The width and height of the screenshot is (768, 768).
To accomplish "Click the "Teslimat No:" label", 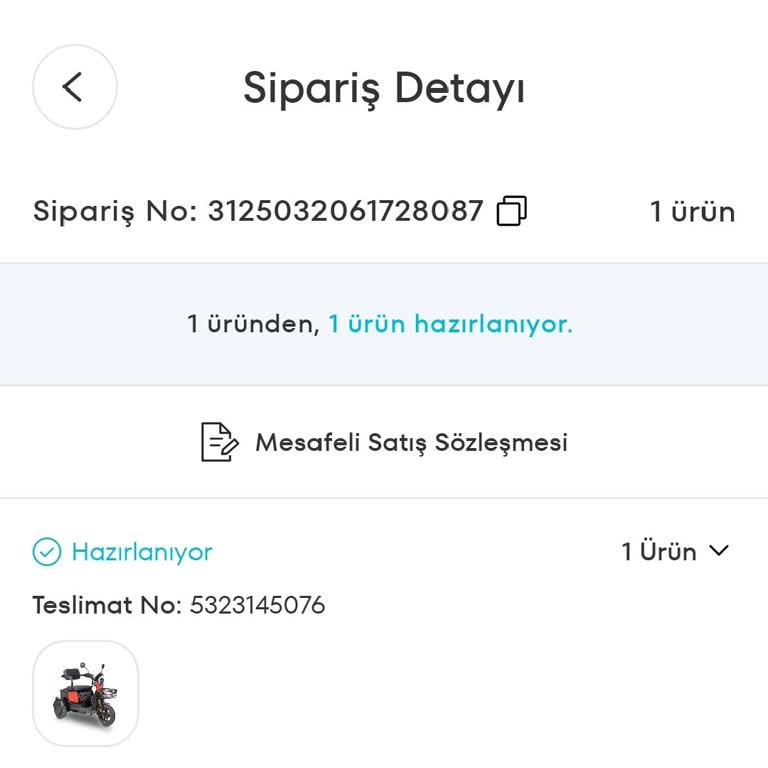I will tap(108, 605).
